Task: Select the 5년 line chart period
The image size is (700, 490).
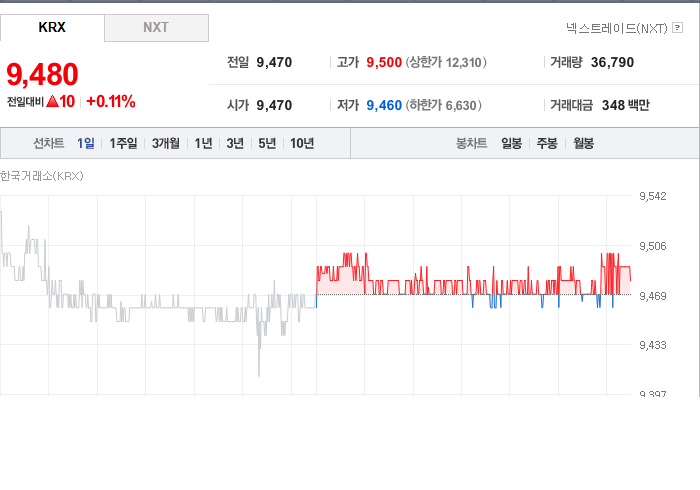Action: tap(267, 143)
